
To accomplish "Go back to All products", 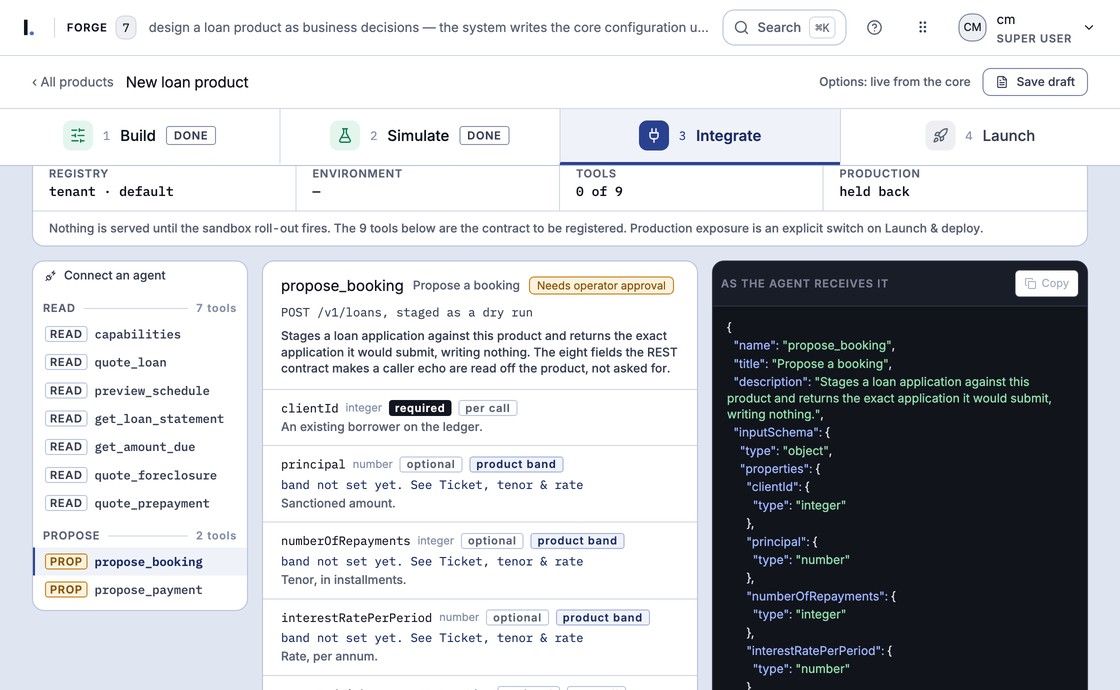I will click(x=72, y=82).
